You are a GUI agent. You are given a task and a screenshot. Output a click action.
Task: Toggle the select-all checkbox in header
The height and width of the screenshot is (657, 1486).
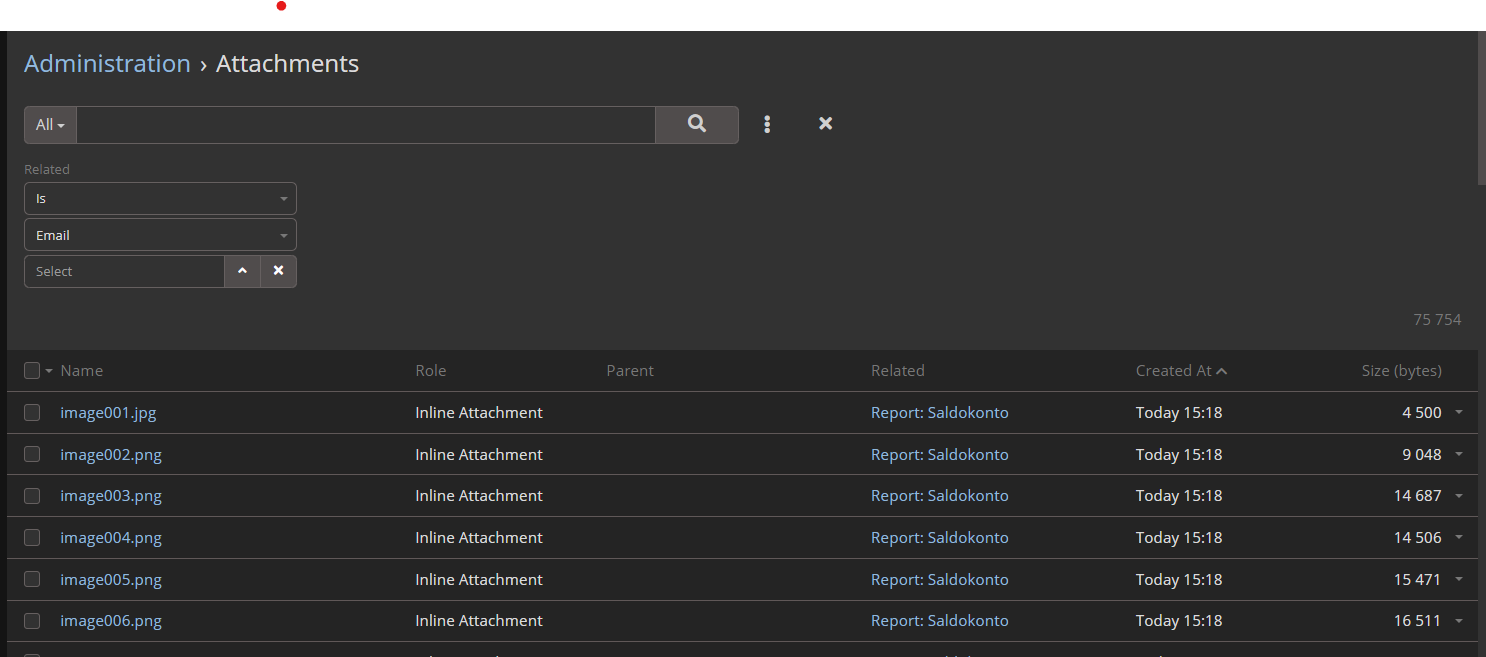[x=32, y=370]
